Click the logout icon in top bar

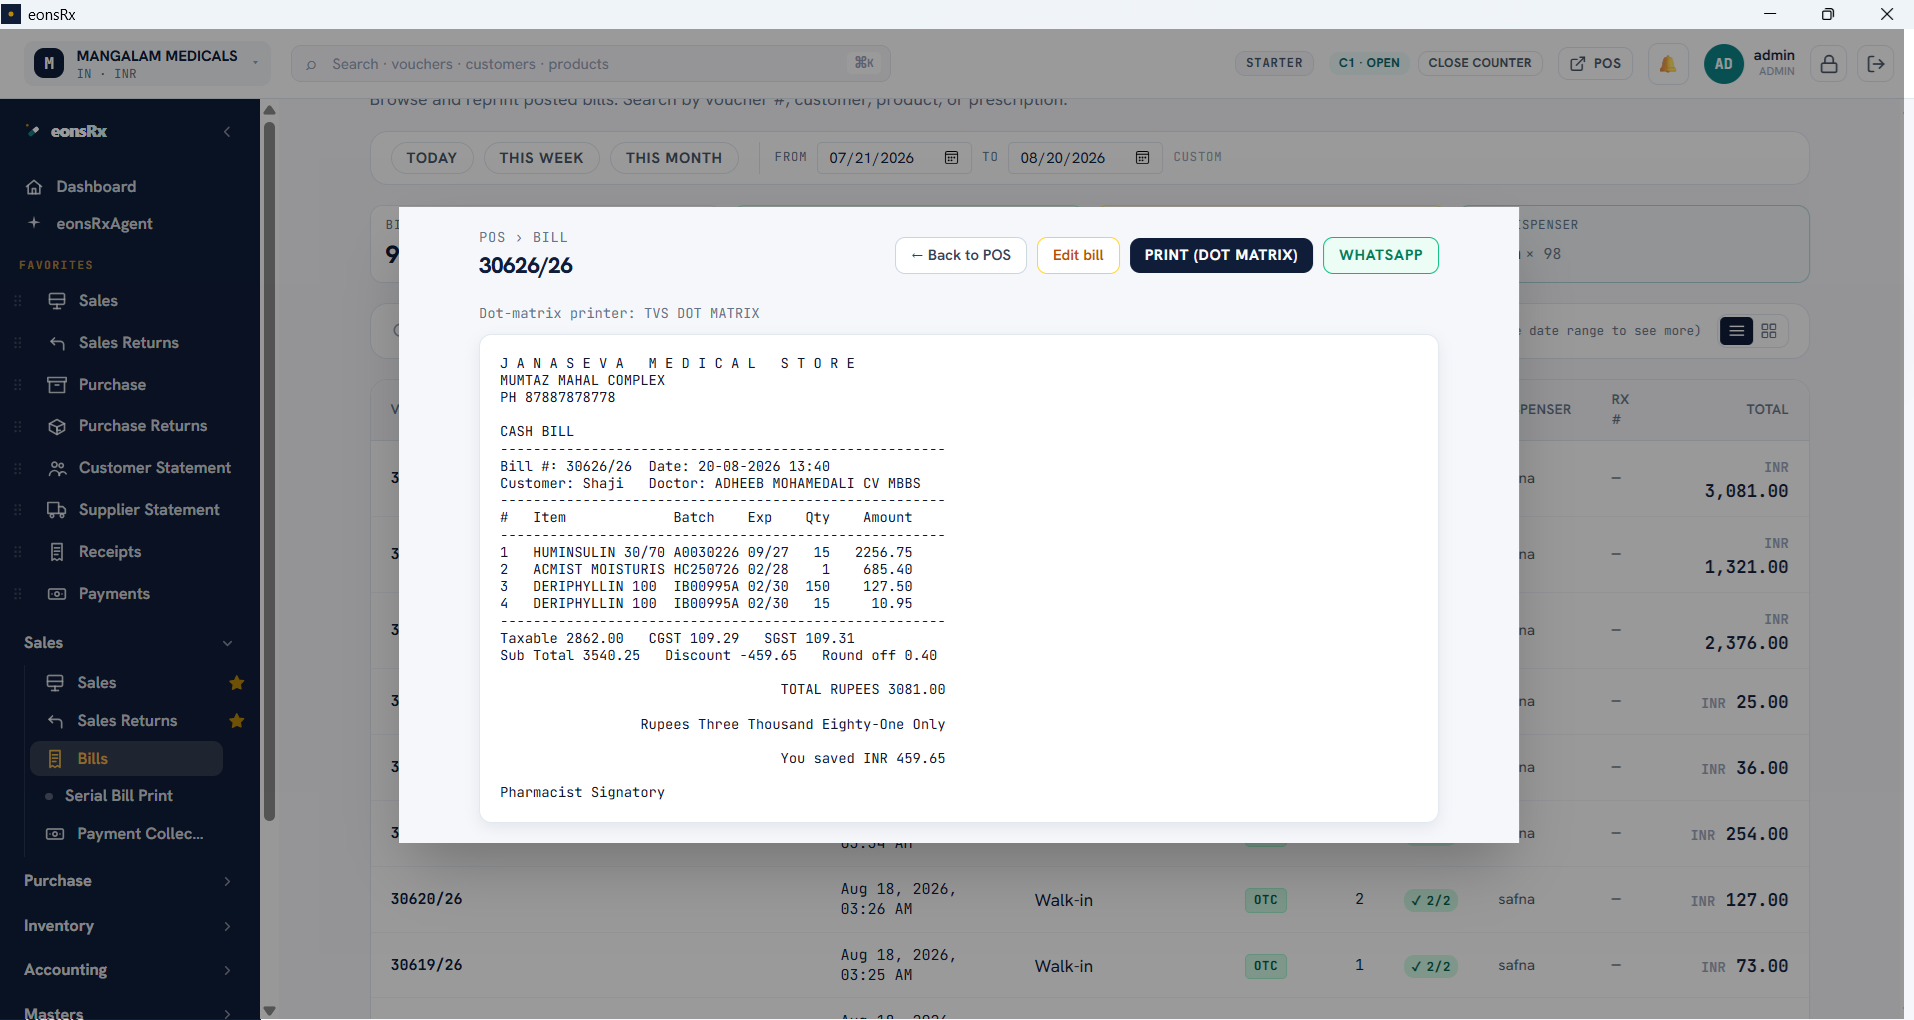click(x=1876, y=64)
